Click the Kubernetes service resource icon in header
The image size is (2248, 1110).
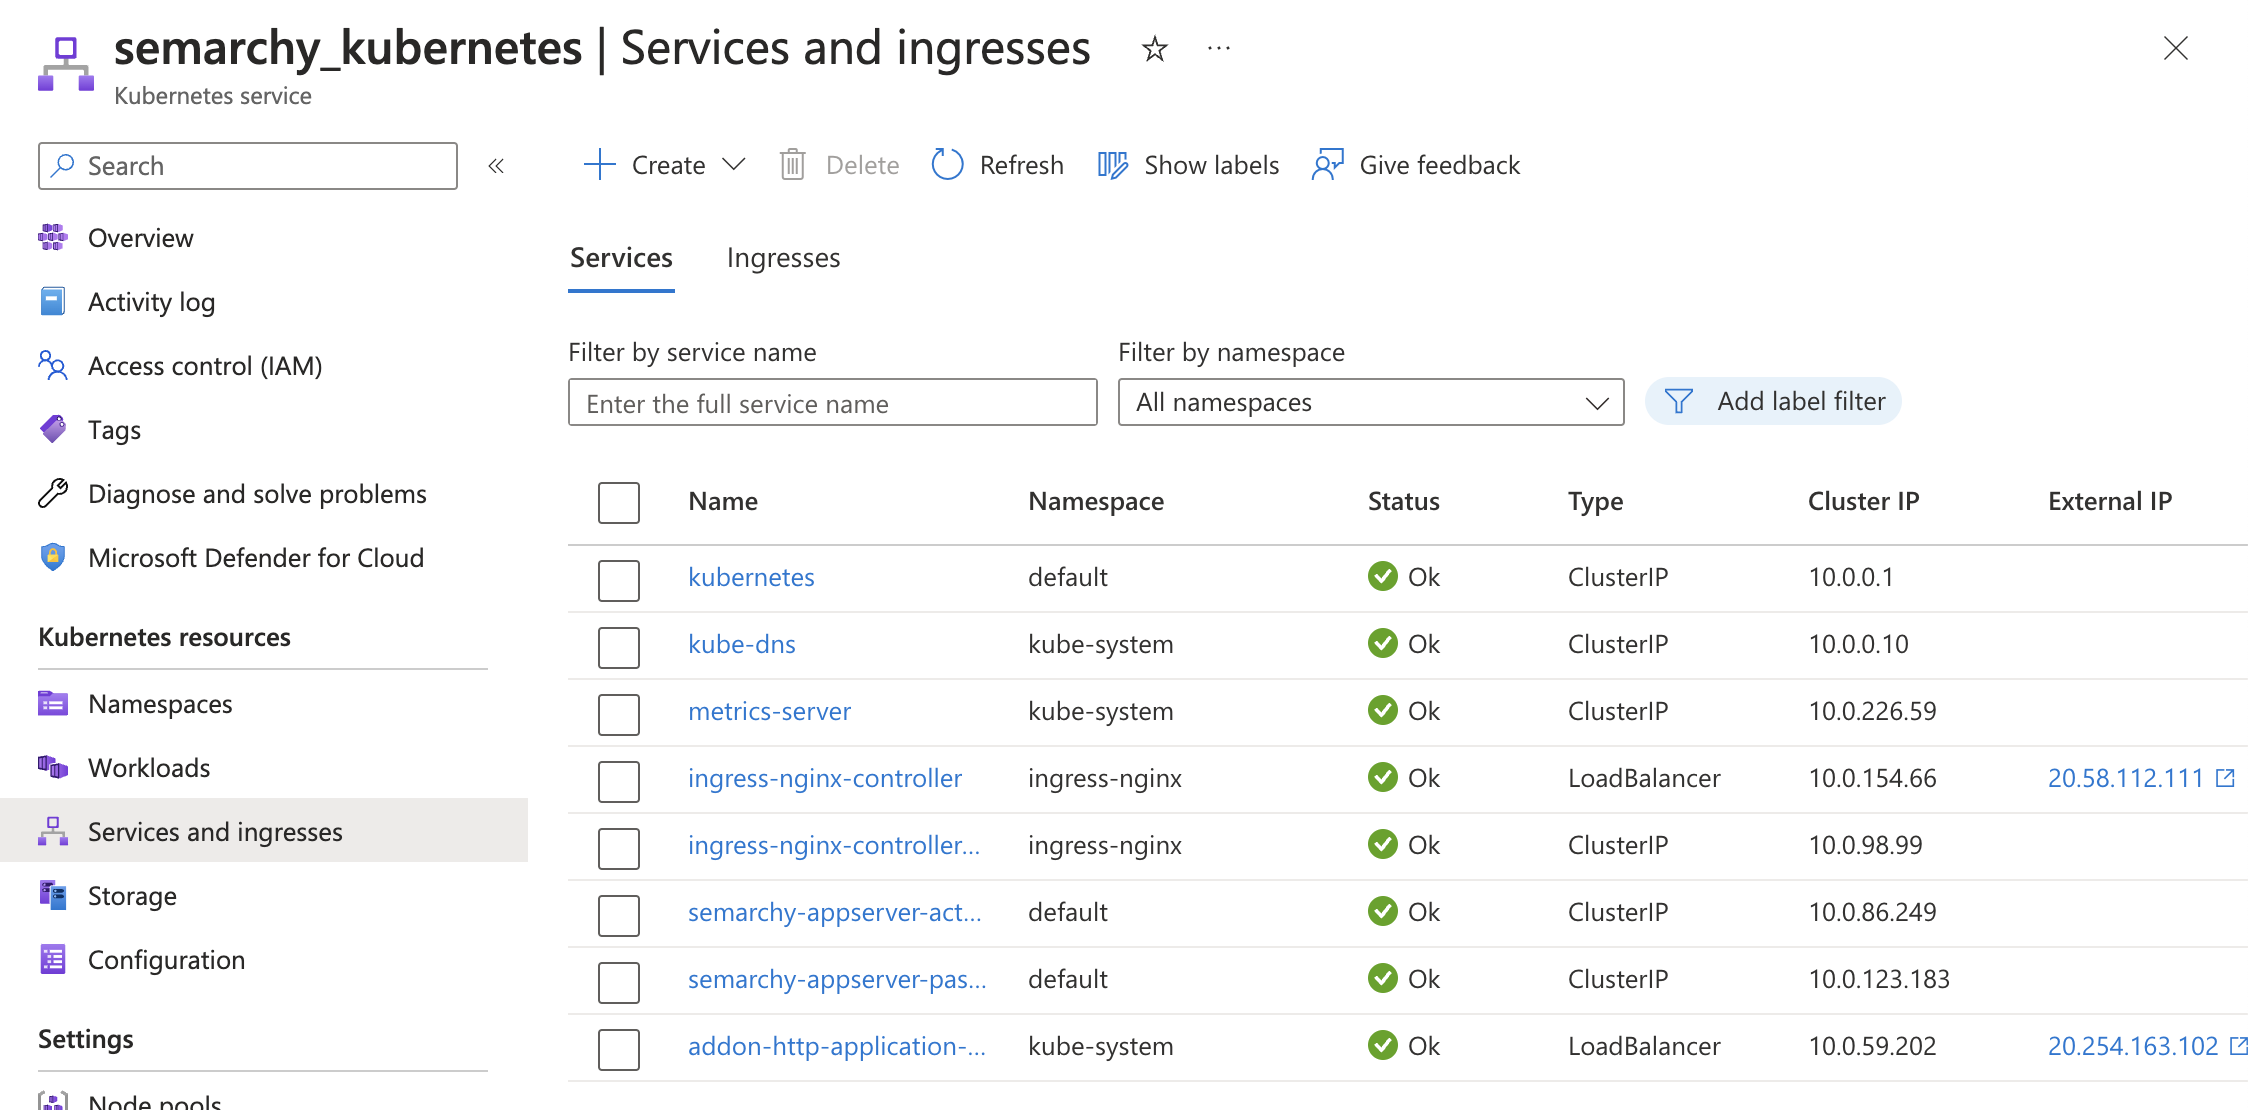[66, 64]
